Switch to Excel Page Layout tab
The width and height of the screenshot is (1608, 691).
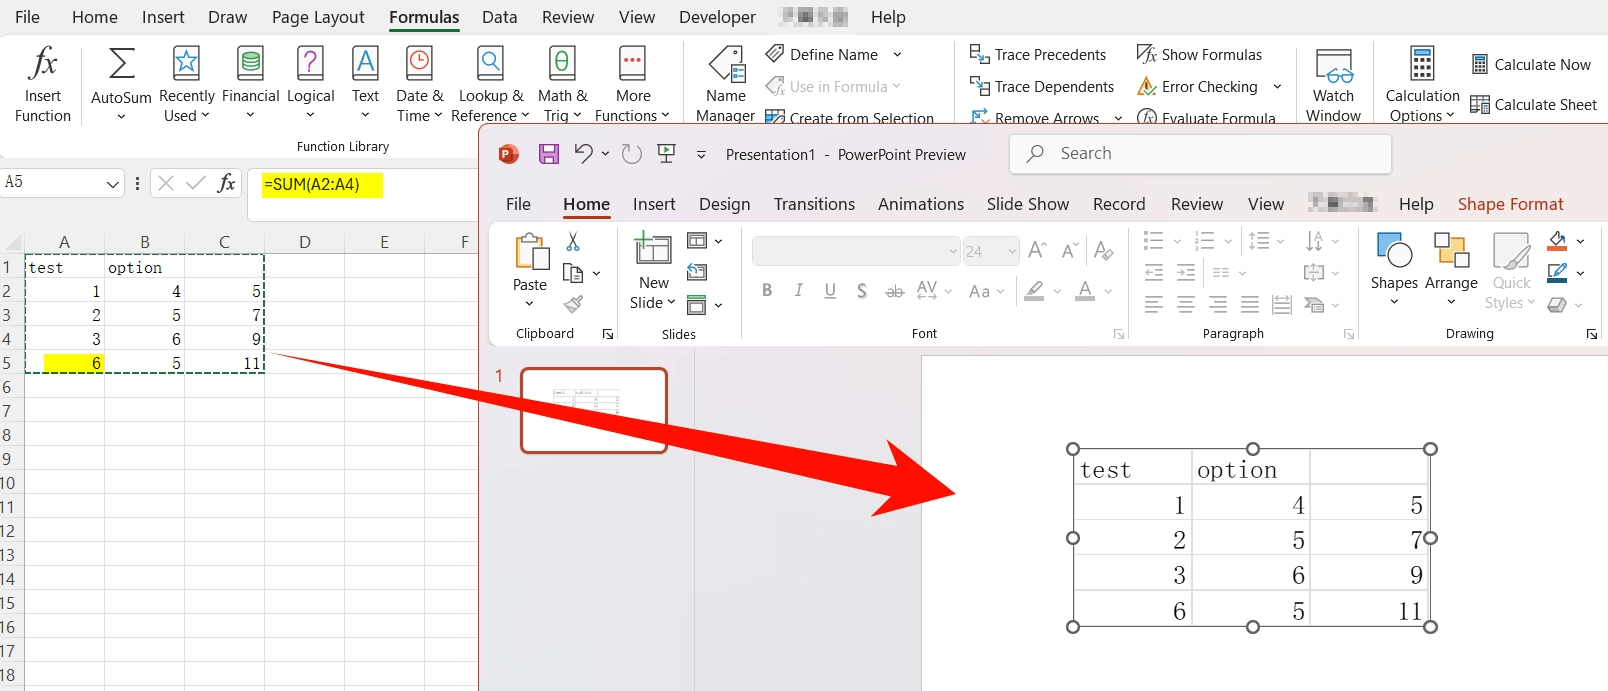pyautogui.click(x=318, y=17)
